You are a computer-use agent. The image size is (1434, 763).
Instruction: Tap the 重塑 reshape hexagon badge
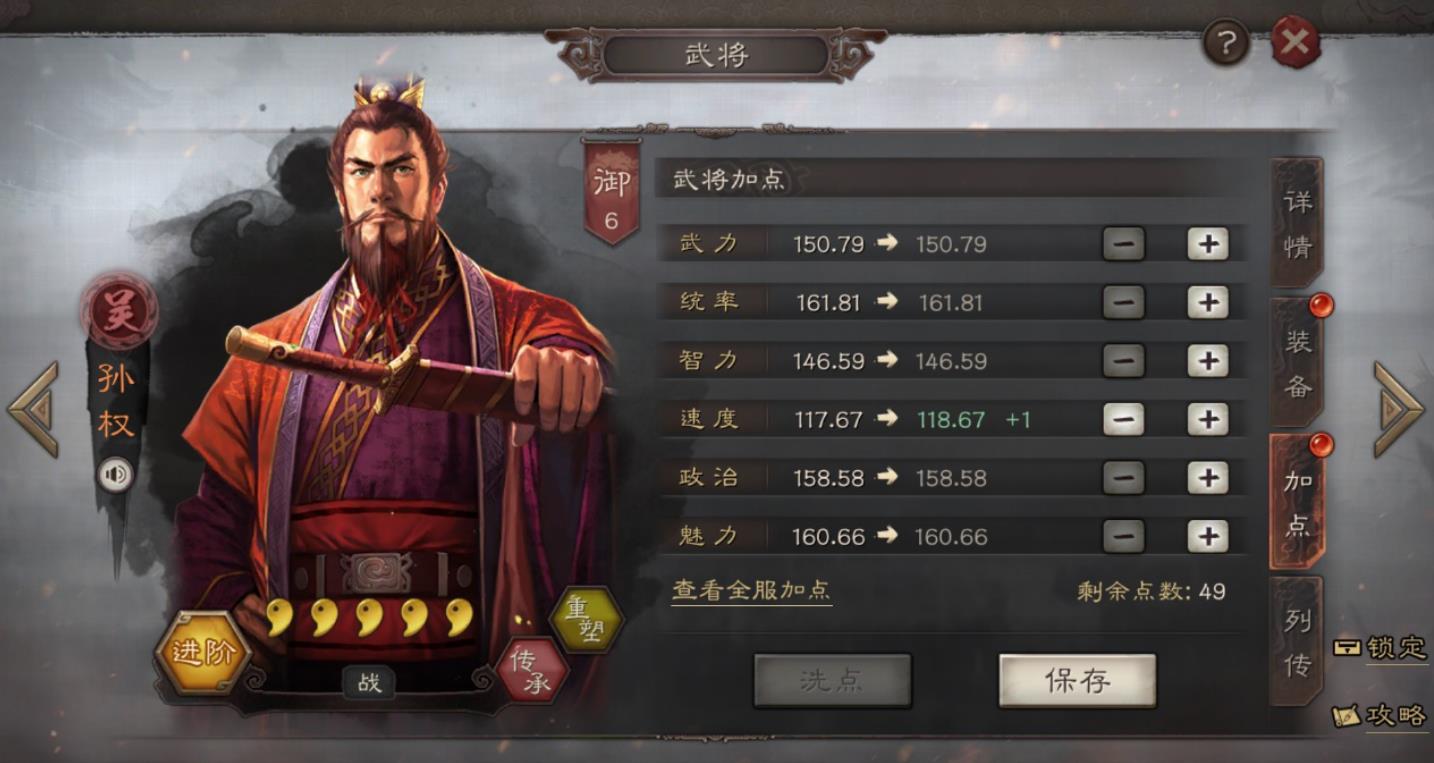click(586, 620)
